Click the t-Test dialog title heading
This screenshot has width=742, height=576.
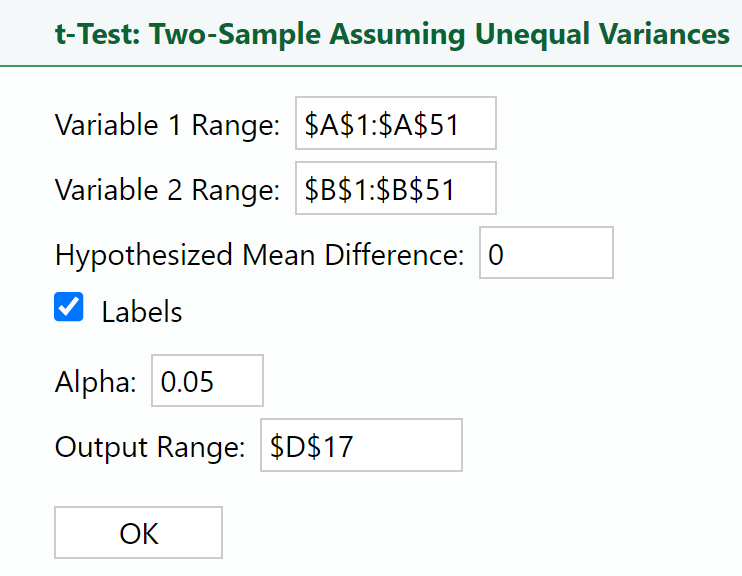click(x=392, y=35)
